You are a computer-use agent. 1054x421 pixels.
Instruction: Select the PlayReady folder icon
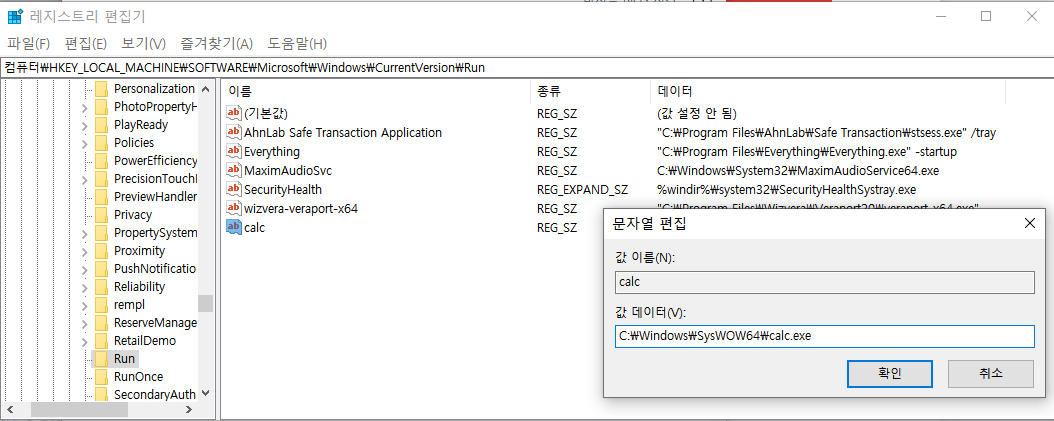click(102, 125)
